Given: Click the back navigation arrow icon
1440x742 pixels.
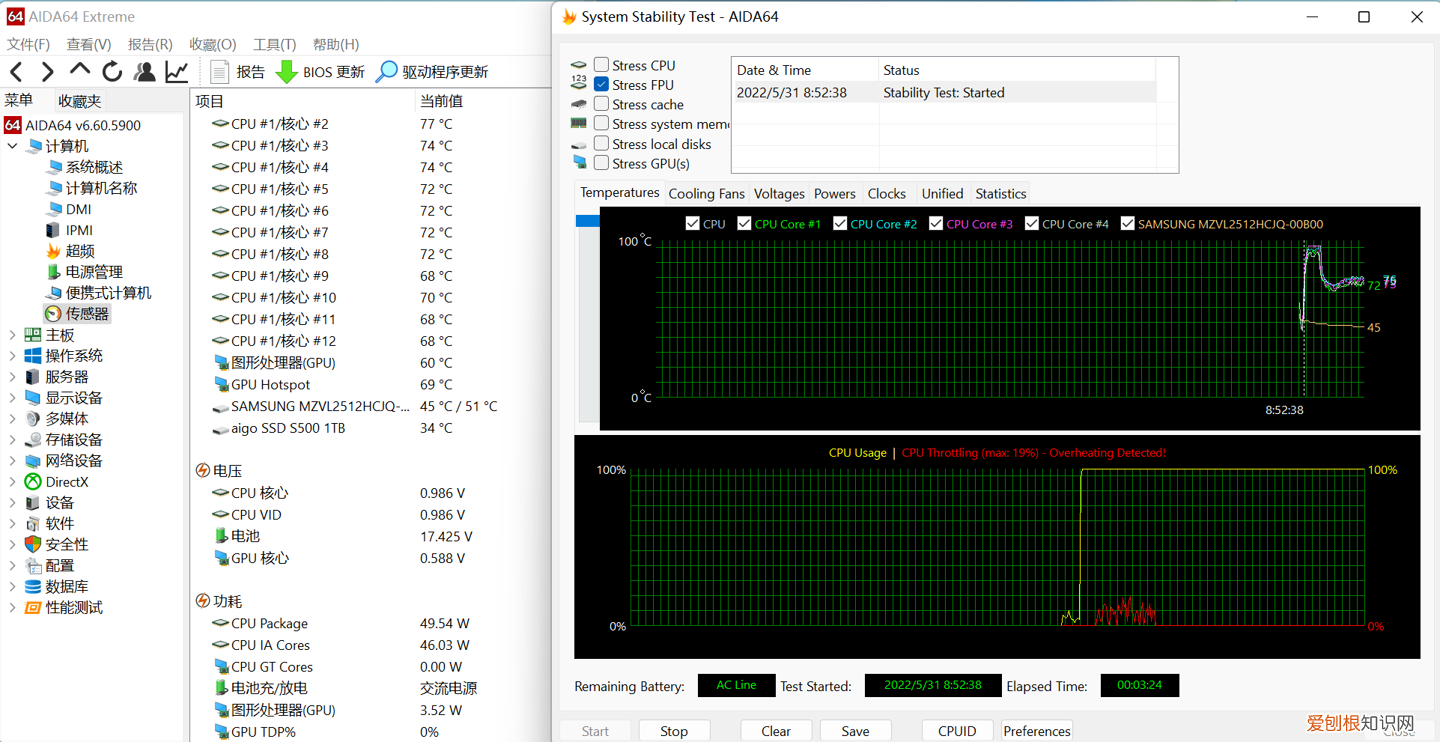Looking at the screenshot, I should [17, 71].
